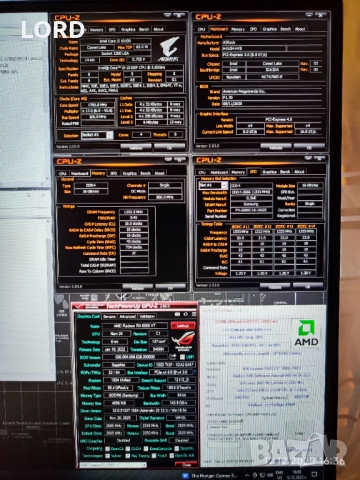
Task: Open the Mainboard tab in the Memory window
Action: 79,173
